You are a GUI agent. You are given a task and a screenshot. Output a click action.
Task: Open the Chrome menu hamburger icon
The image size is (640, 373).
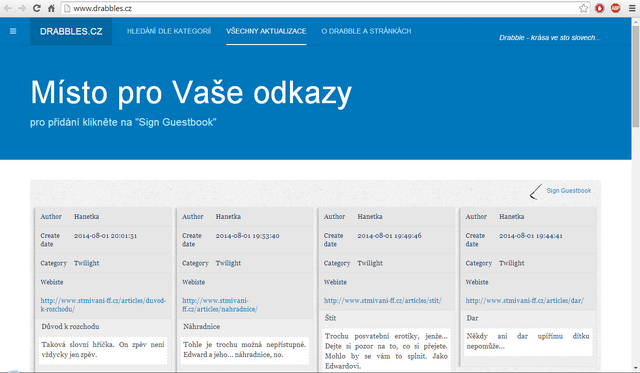point(631,8)
